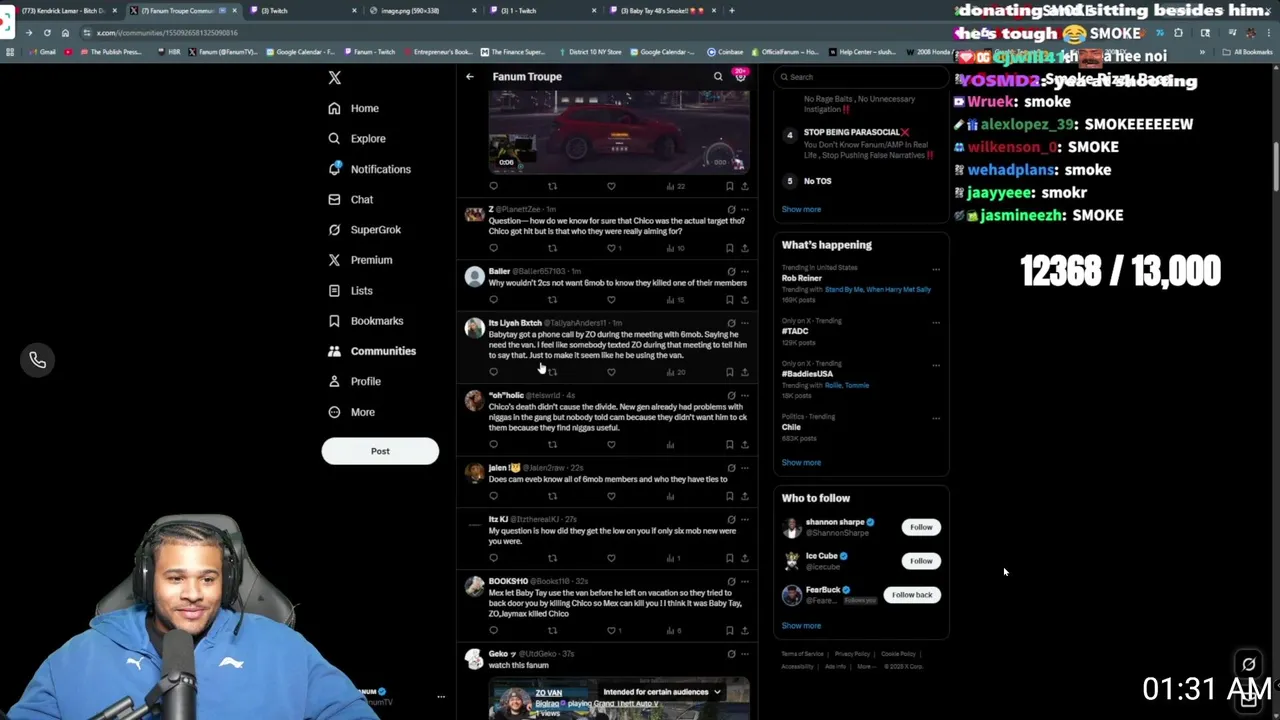Repost the red car video post
This screenshot has width=1280, height=720.
tap(552, 186)
